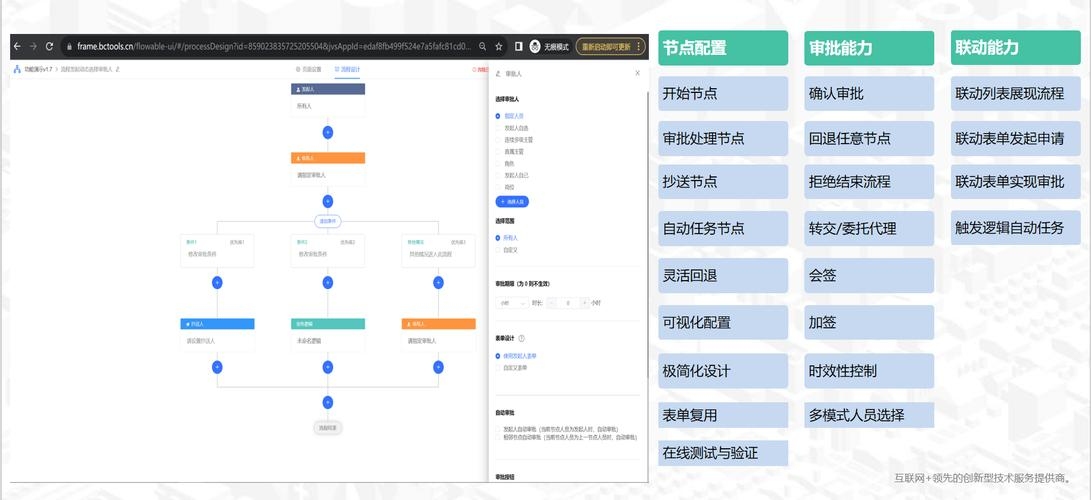Open the 条件1 condition card
The width and height of the screenshot is (1091, 500).
point(217,250)
